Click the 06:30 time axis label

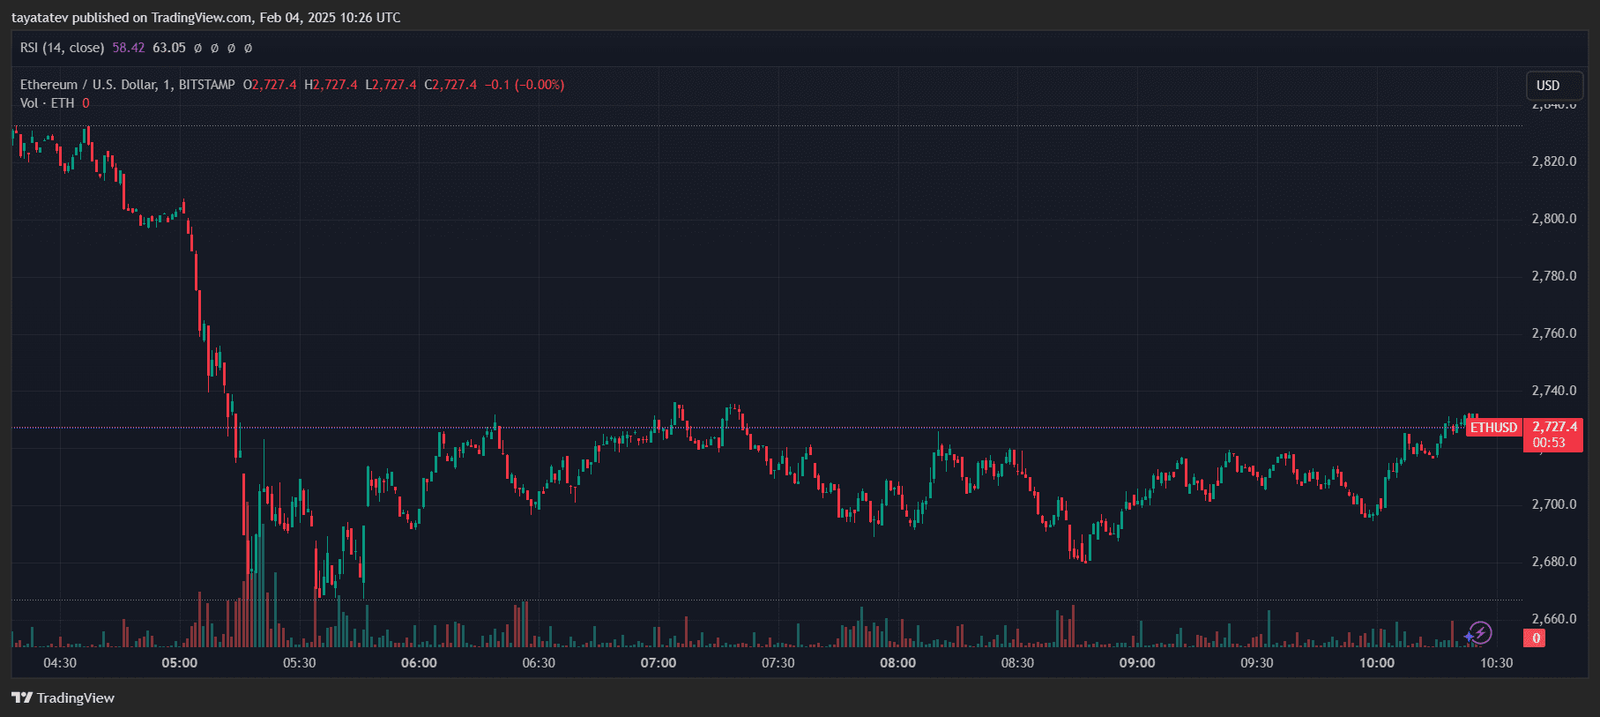pos(539,663)
